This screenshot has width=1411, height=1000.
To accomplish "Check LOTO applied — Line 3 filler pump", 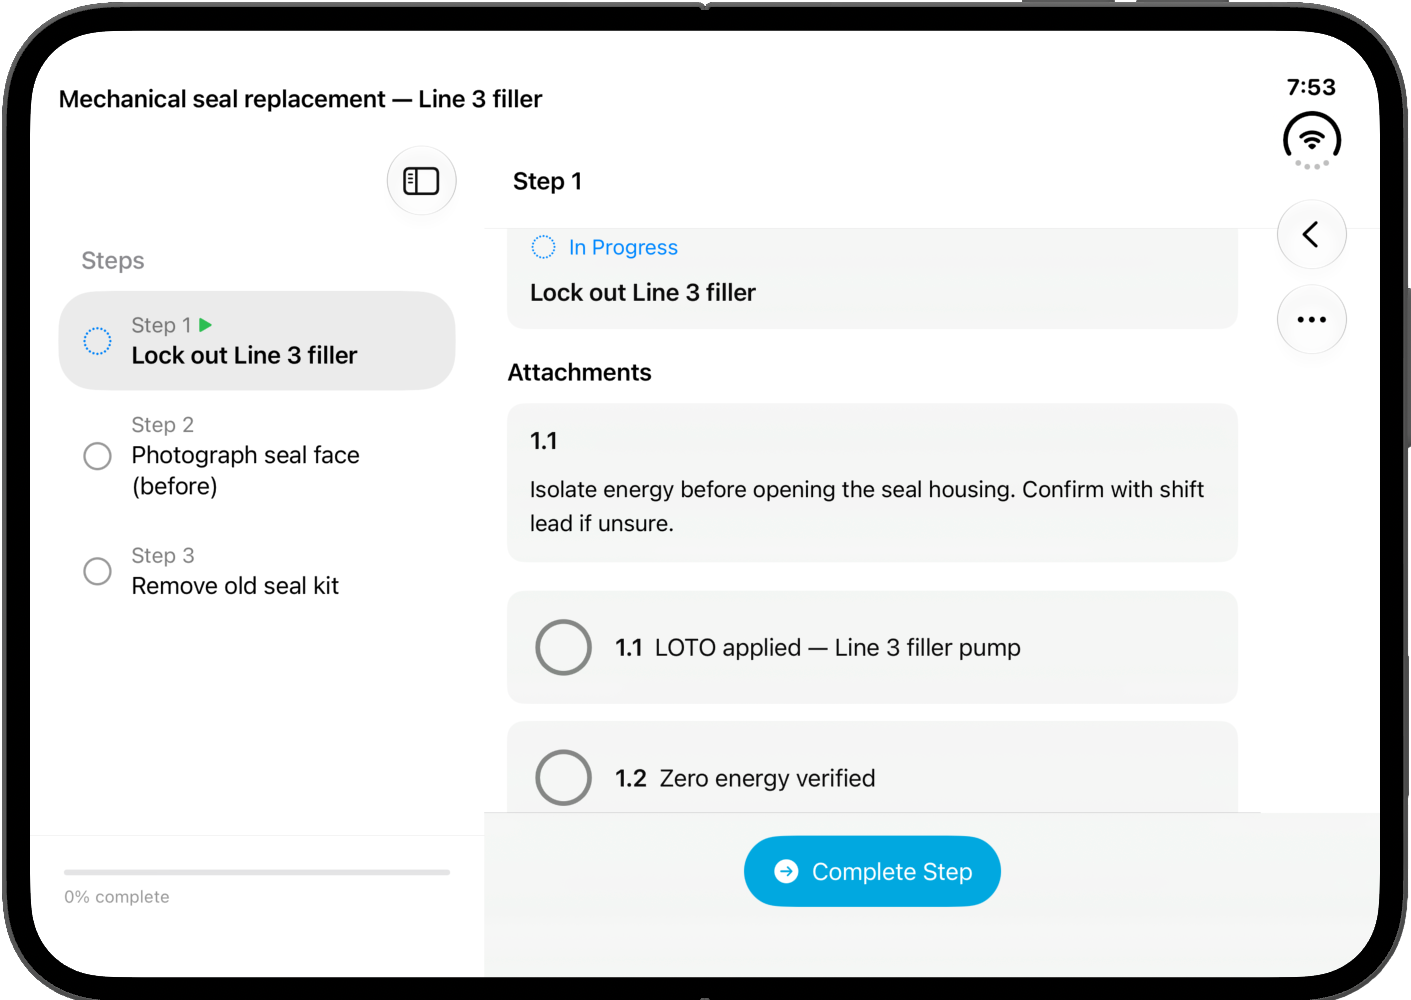I will [563, 647].
